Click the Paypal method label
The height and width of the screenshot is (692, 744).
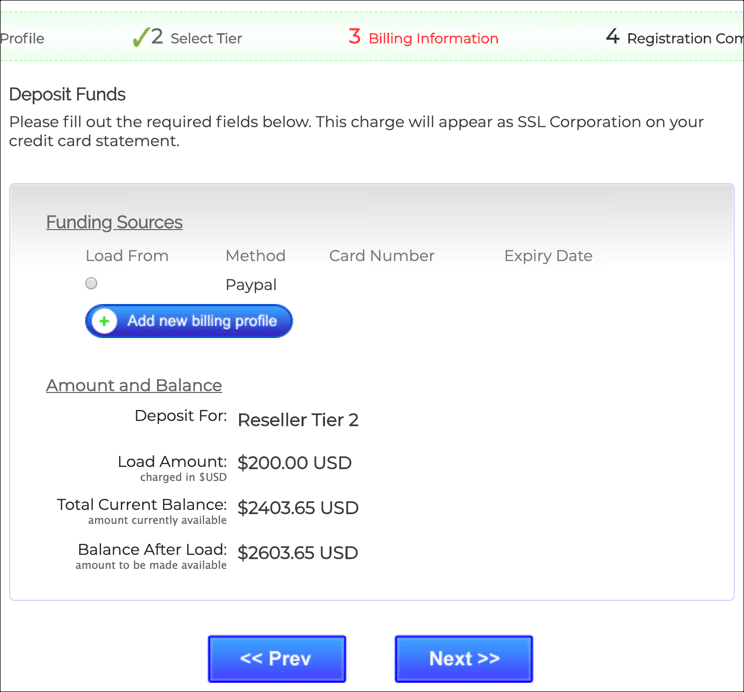(251, 285)
